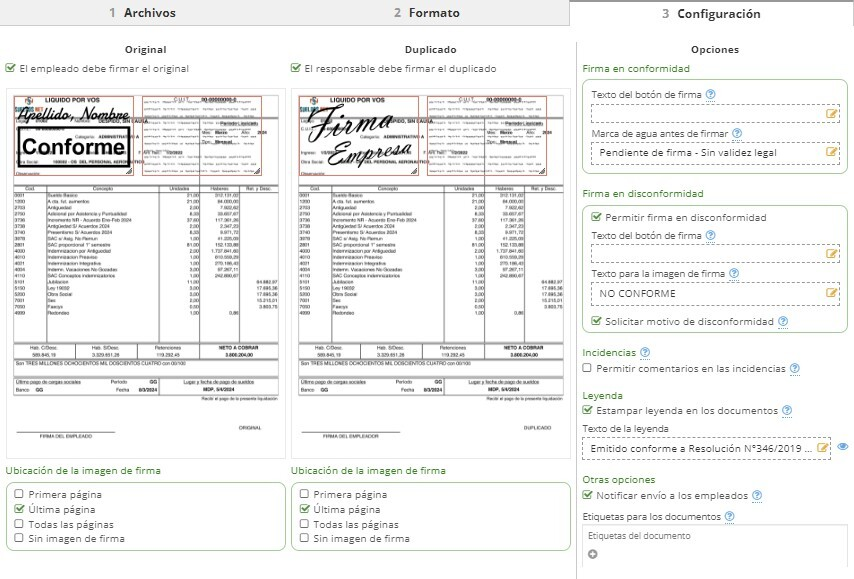Open help icon for 'Solicitar motivo de disconformidad'
Screen dimensions: 854x579
[783, 321]
